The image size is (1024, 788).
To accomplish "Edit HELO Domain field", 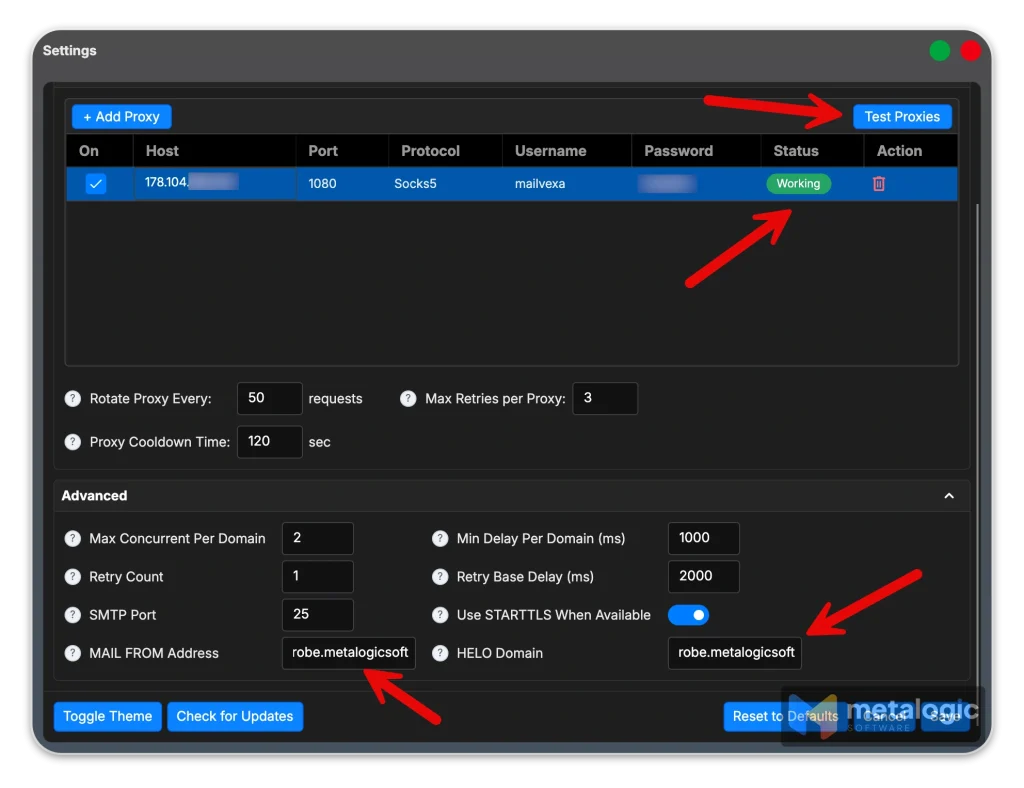I will [735, 653].
